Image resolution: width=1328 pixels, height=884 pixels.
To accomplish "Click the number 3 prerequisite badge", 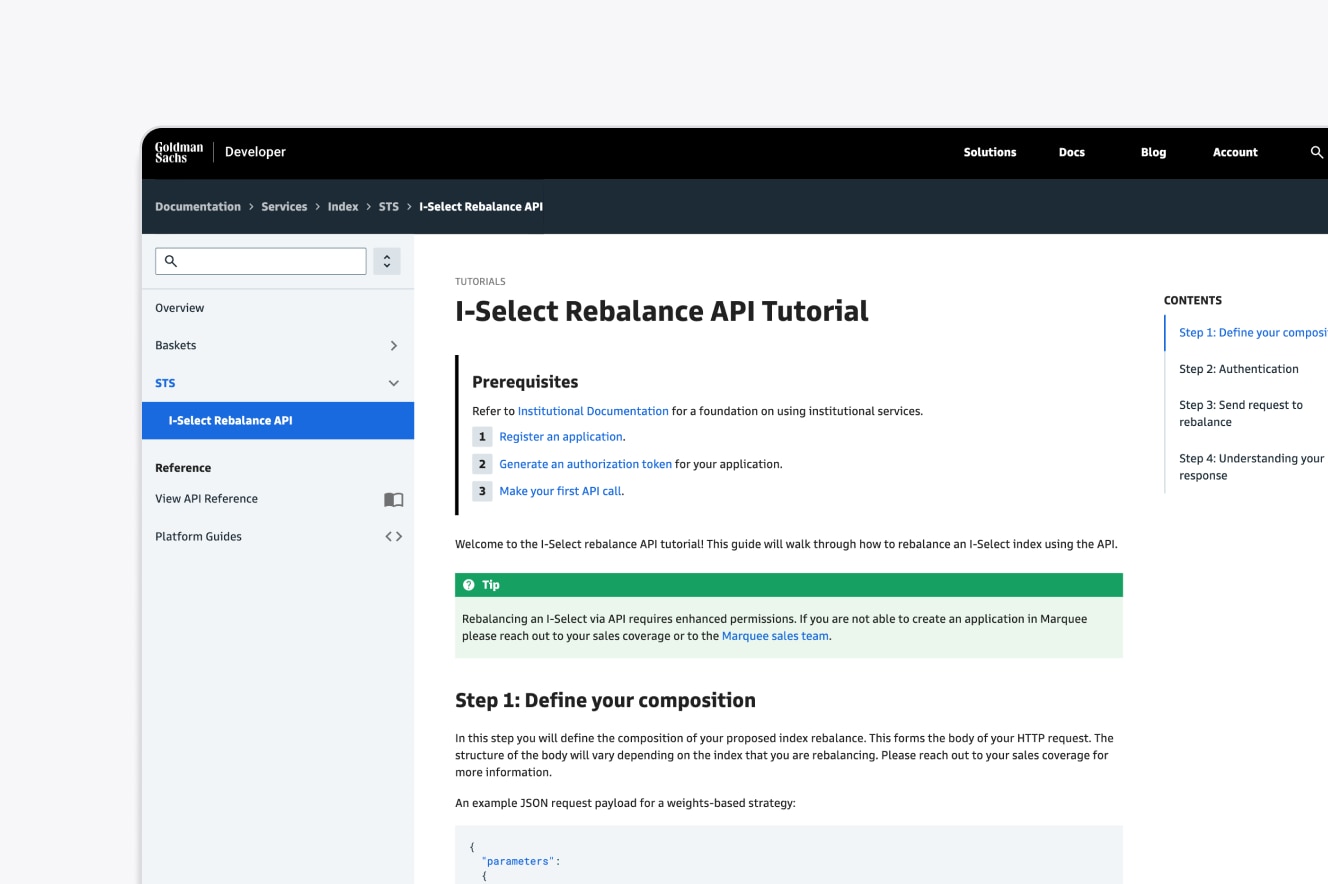I will 482,491.
